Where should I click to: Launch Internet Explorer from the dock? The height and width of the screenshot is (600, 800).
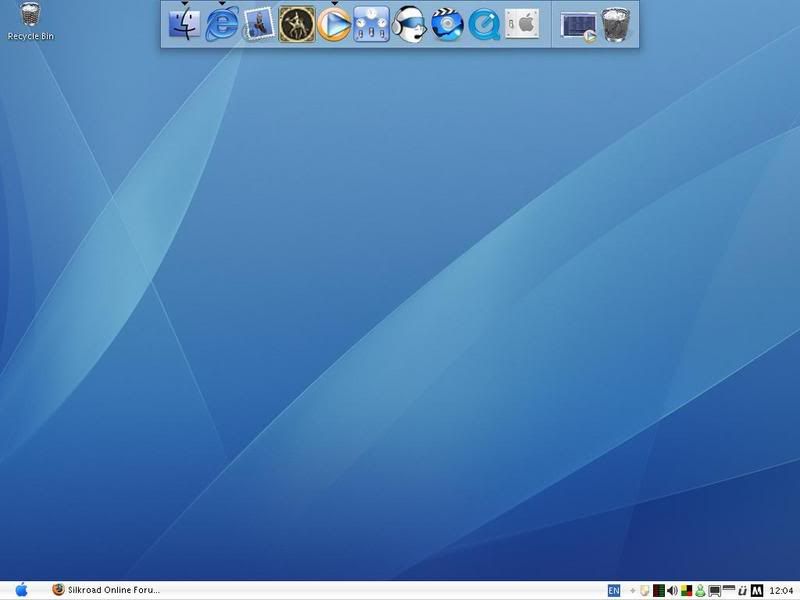(x=222, y=24)
